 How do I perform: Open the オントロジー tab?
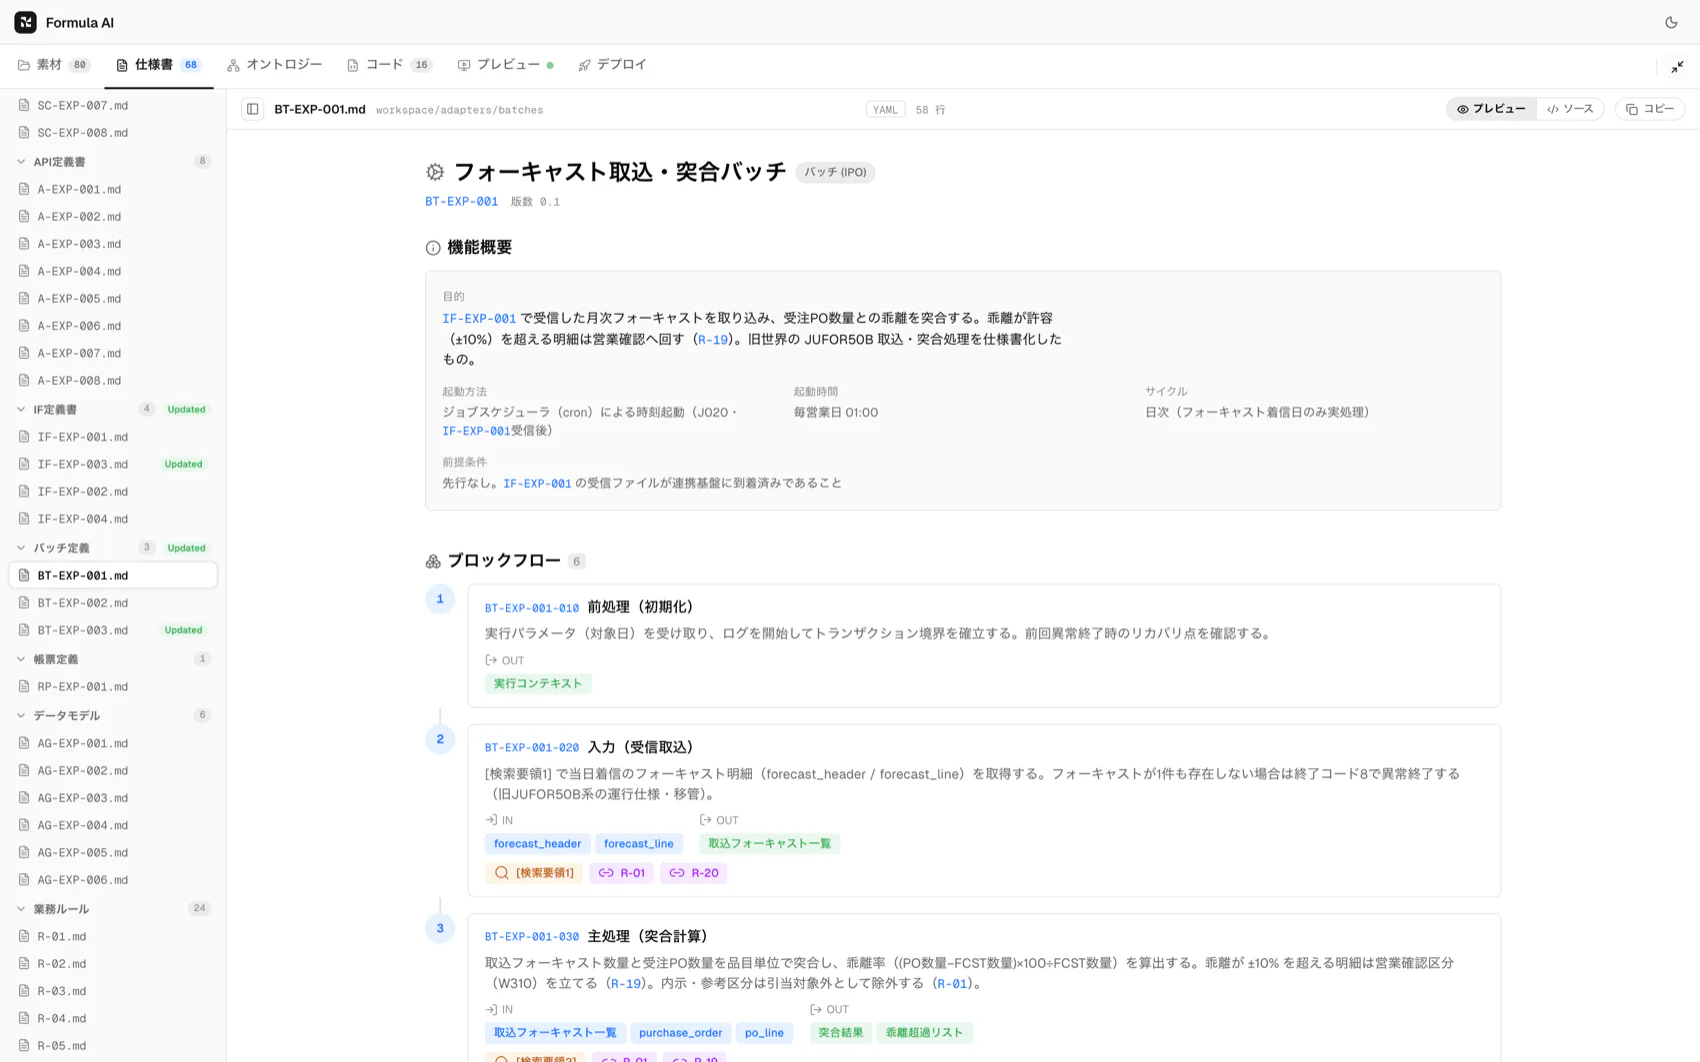pos(275,65)
